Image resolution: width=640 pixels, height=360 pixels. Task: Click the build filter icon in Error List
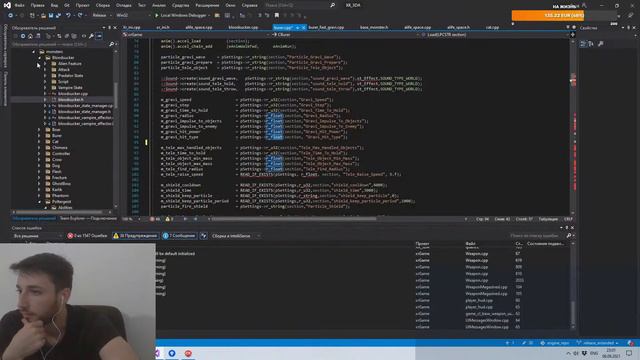(203, 236)
